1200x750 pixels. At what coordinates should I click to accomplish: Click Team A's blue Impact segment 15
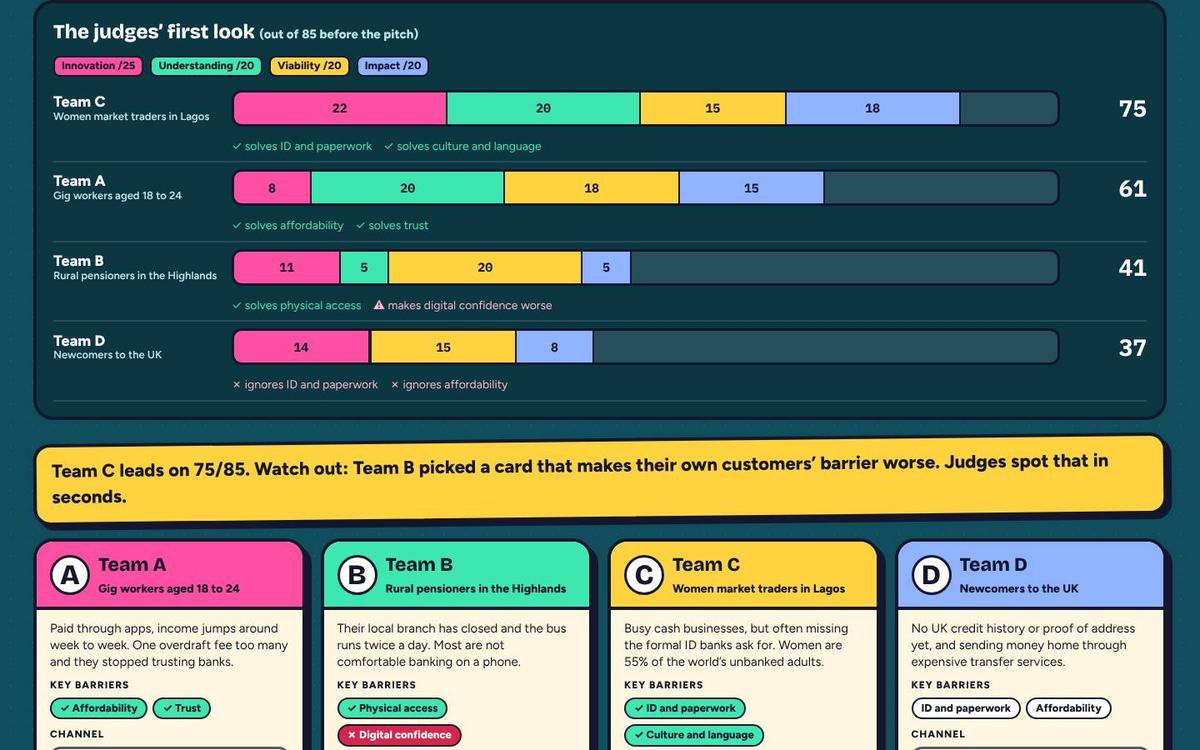[751, 188]
